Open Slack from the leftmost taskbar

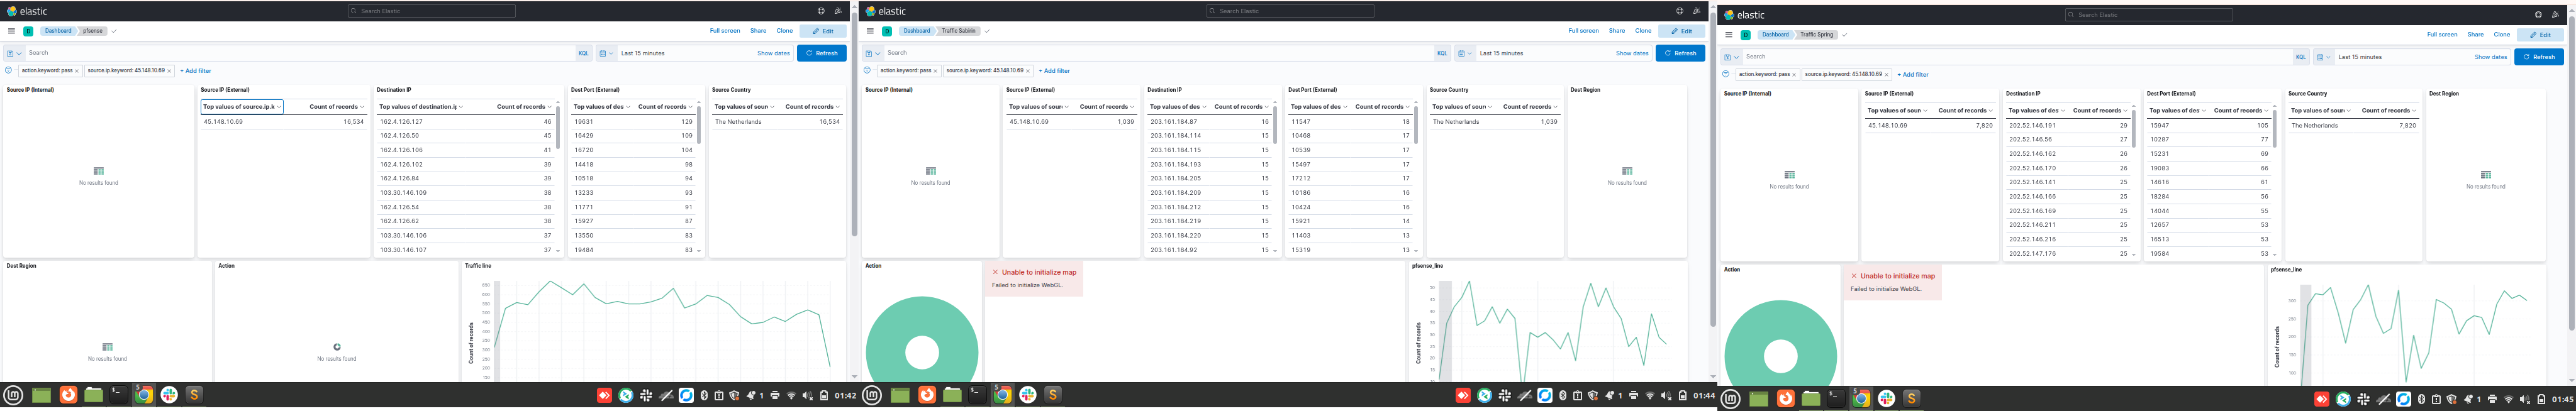click(x=169, y=395)
